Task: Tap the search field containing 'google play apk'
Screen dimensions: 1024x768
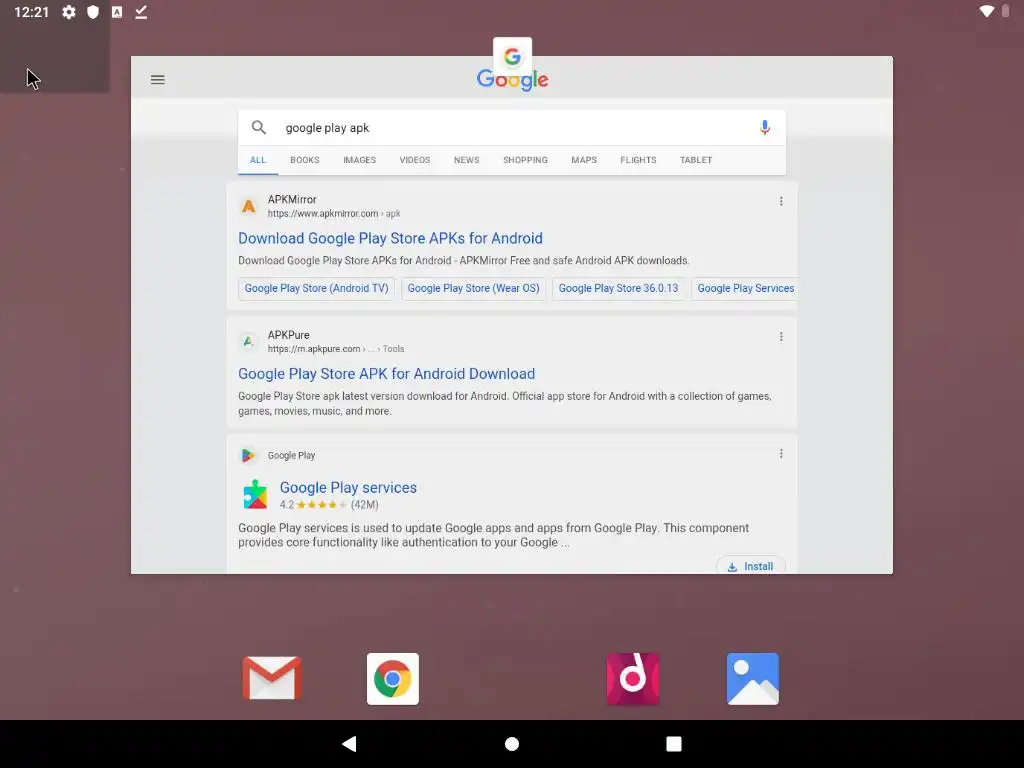Action: [x=512, y=128]
